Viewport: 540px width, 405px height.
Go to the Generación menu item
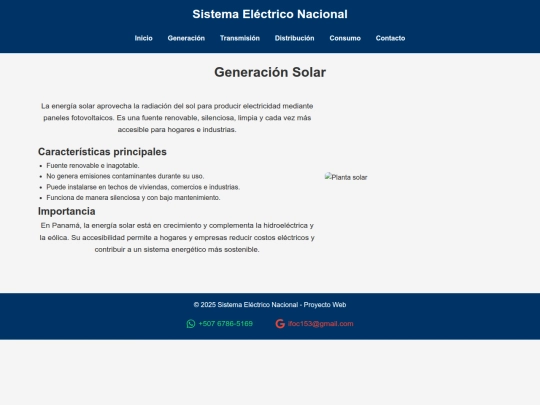pyautogui.click(x=186, y=38)
